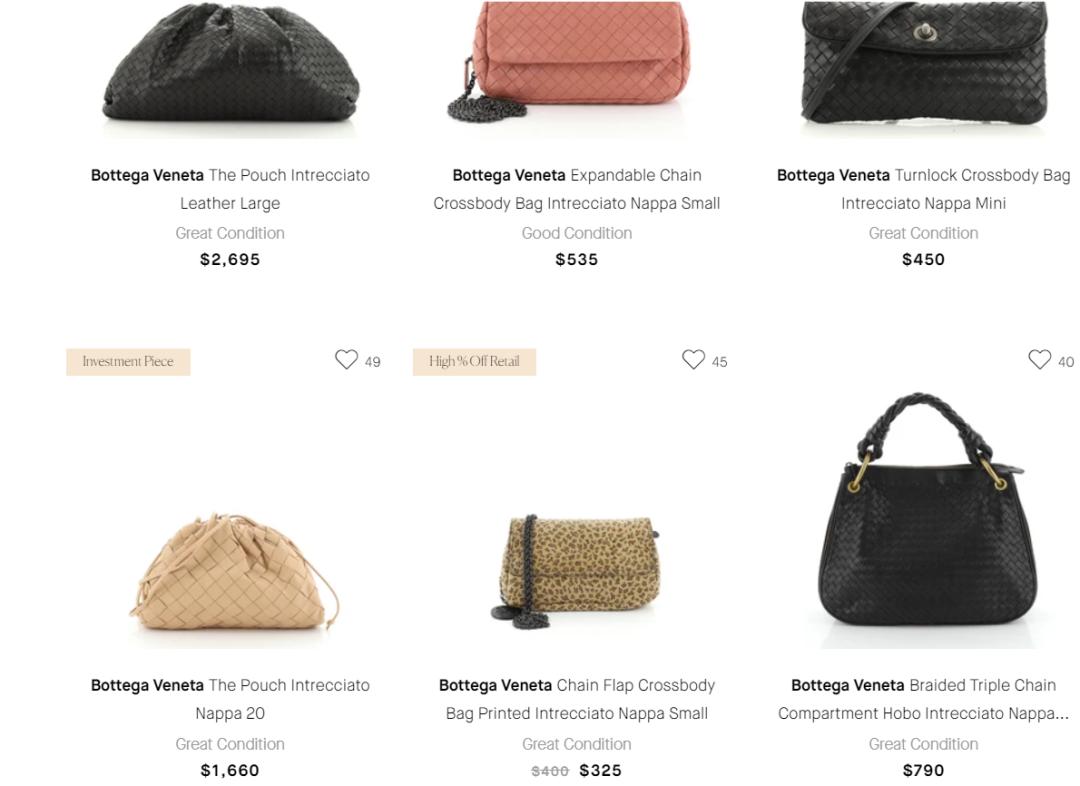The width and height of the screenshot is (1080, 786).
Task: Open leopard print Chain Flap Crossbody image
Action: coord(576,570)
